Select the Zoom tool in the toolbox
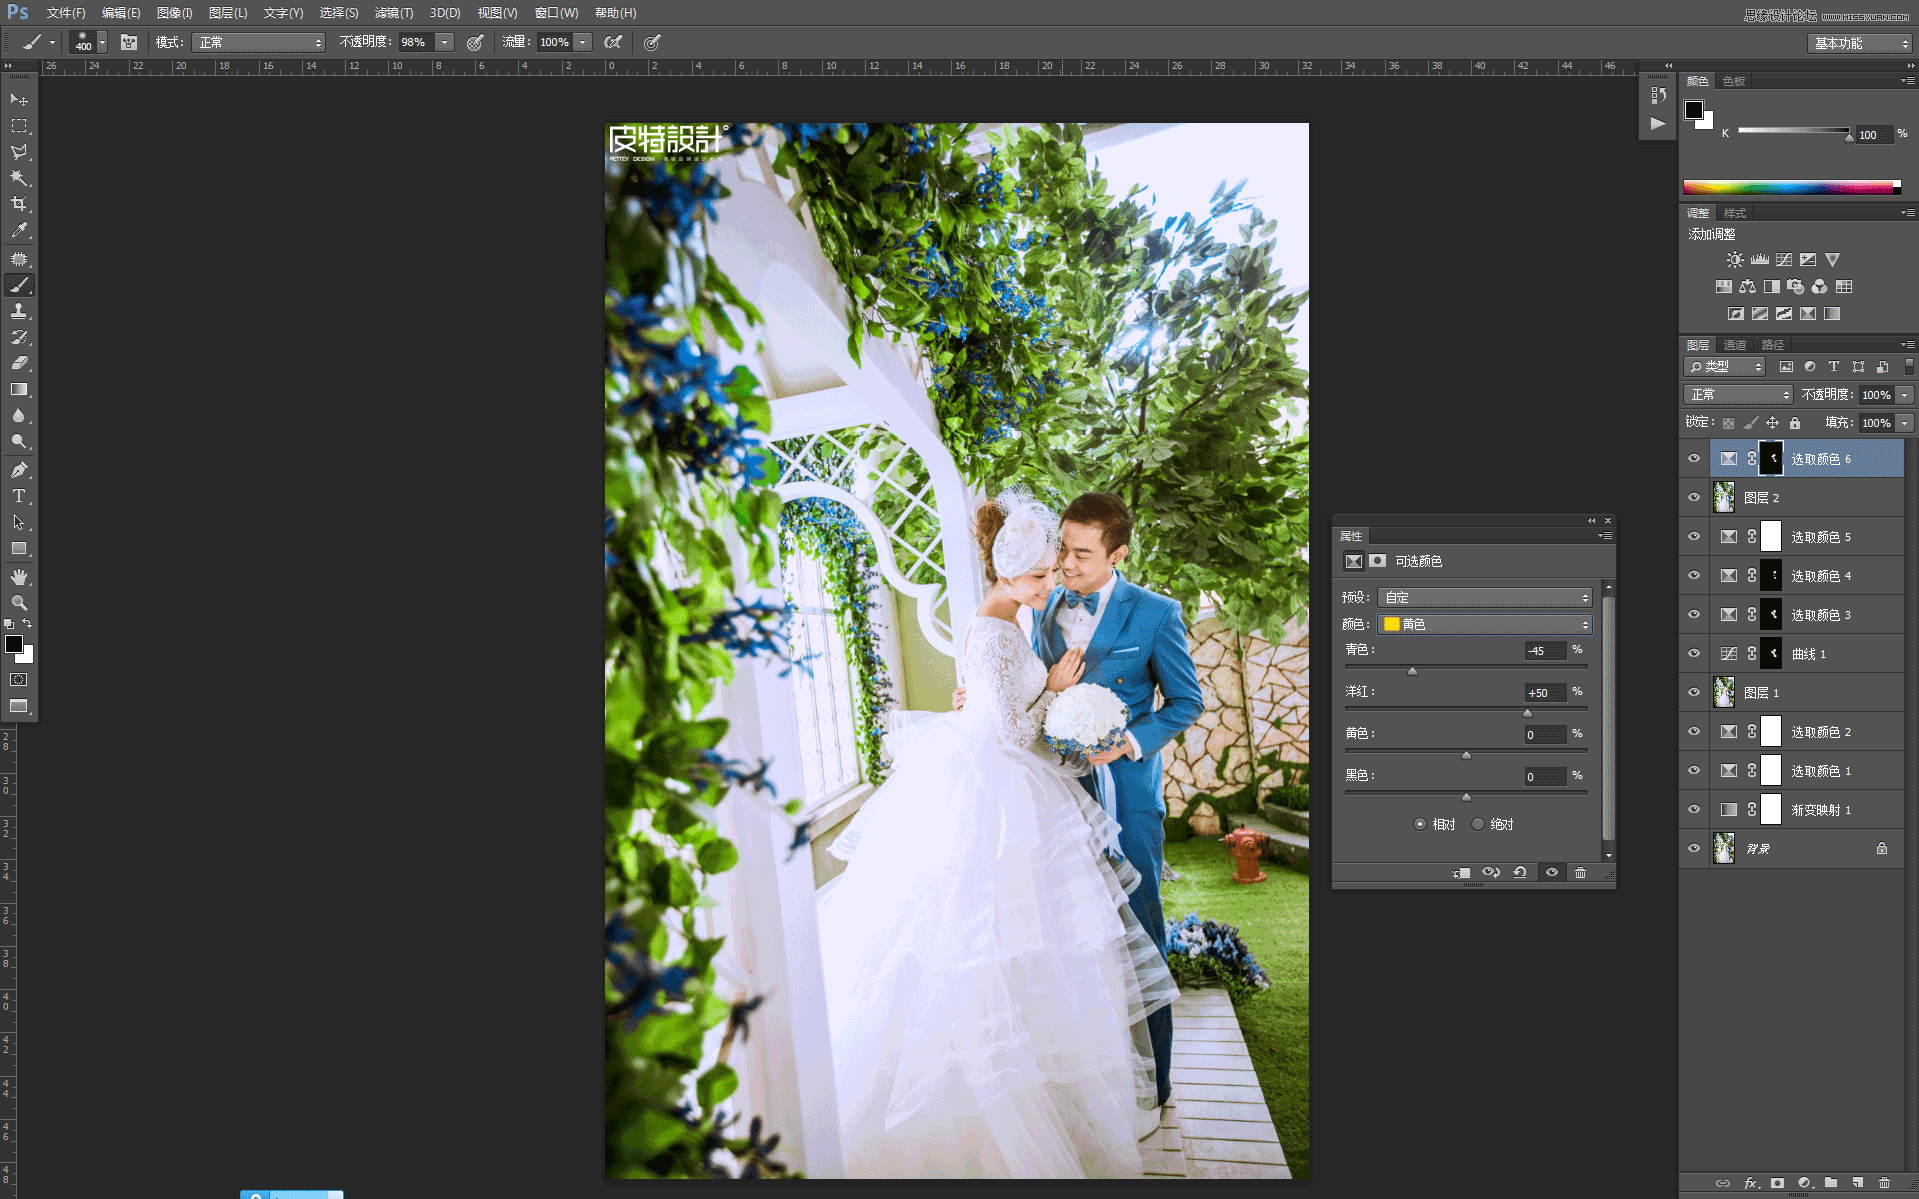The height and width of the screenshot is (1199, 1919). click(18, 603)
